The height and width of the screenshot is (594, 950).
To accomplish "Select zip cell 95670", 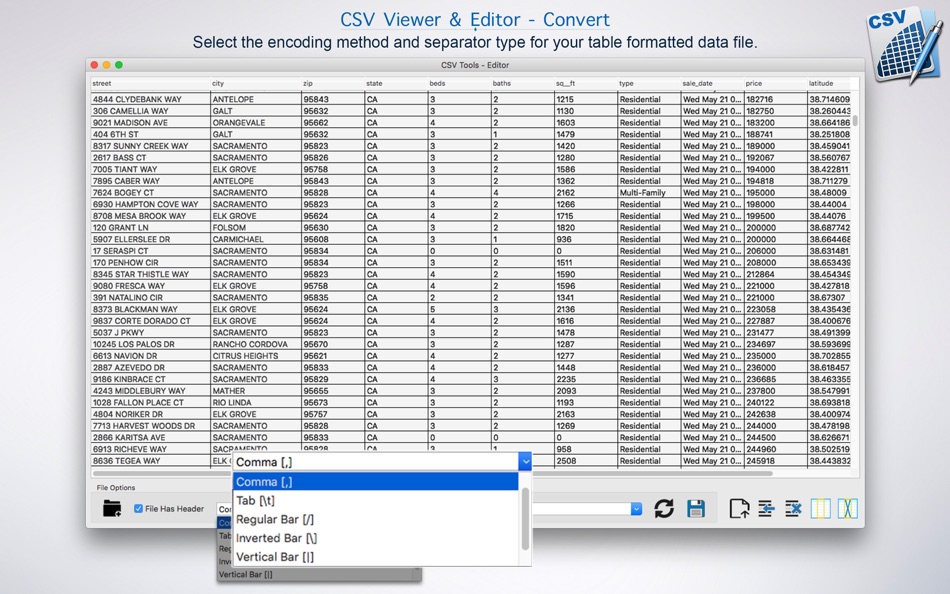I will tap(333, 344).
